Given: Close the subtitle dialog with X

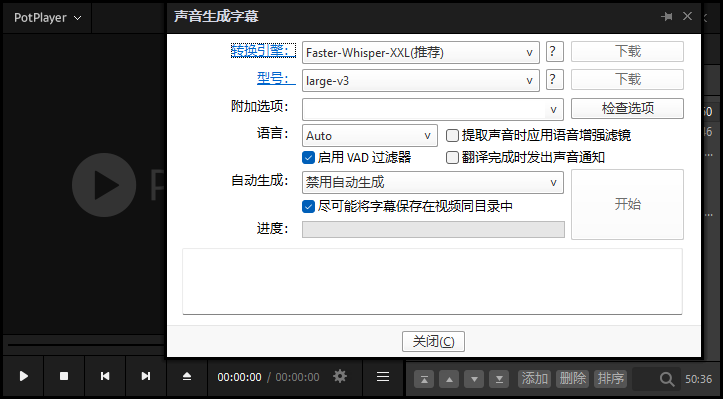Looking at the screenshot, I should click(687, 16).
